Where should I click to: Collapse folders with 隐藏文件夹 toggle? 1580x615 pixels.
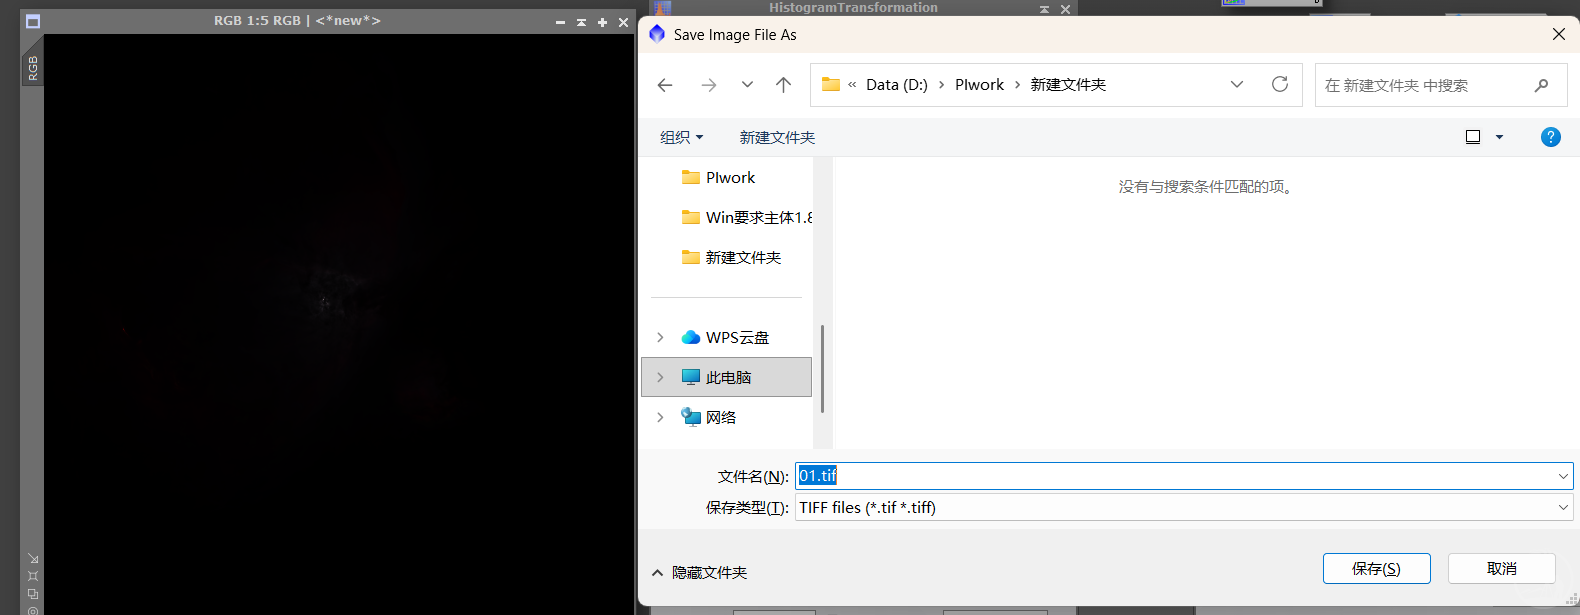[700, 573]
